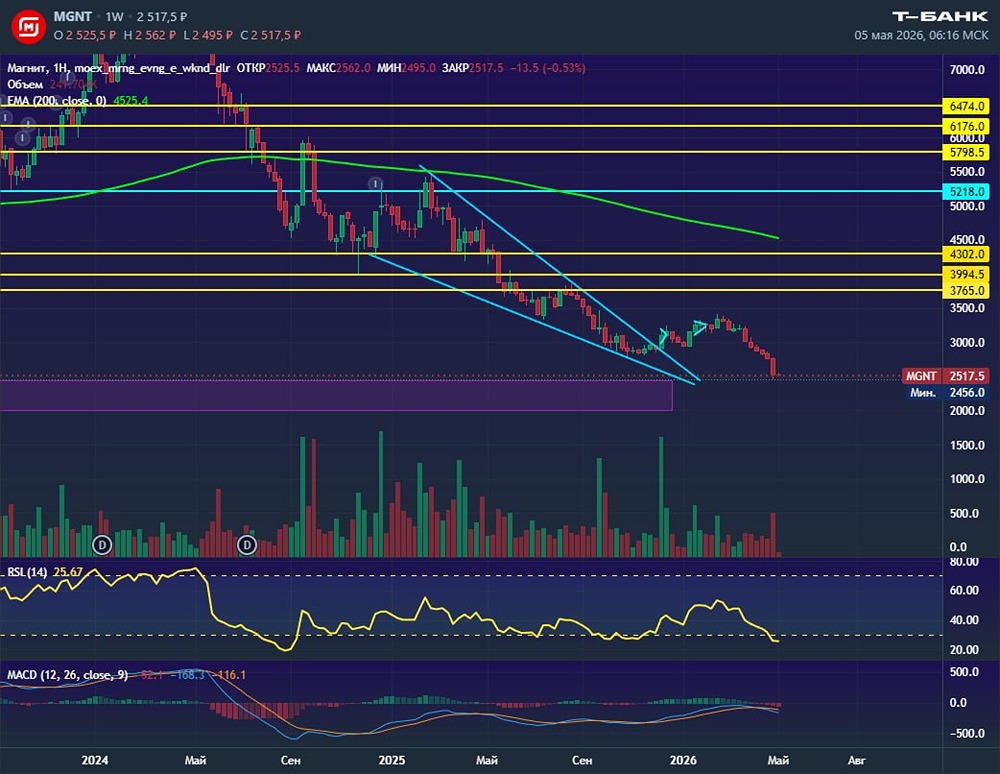Screen dimensions: 1000x774
Task: Select the yellow 6474.0 price level label
Action: (966, 106)
